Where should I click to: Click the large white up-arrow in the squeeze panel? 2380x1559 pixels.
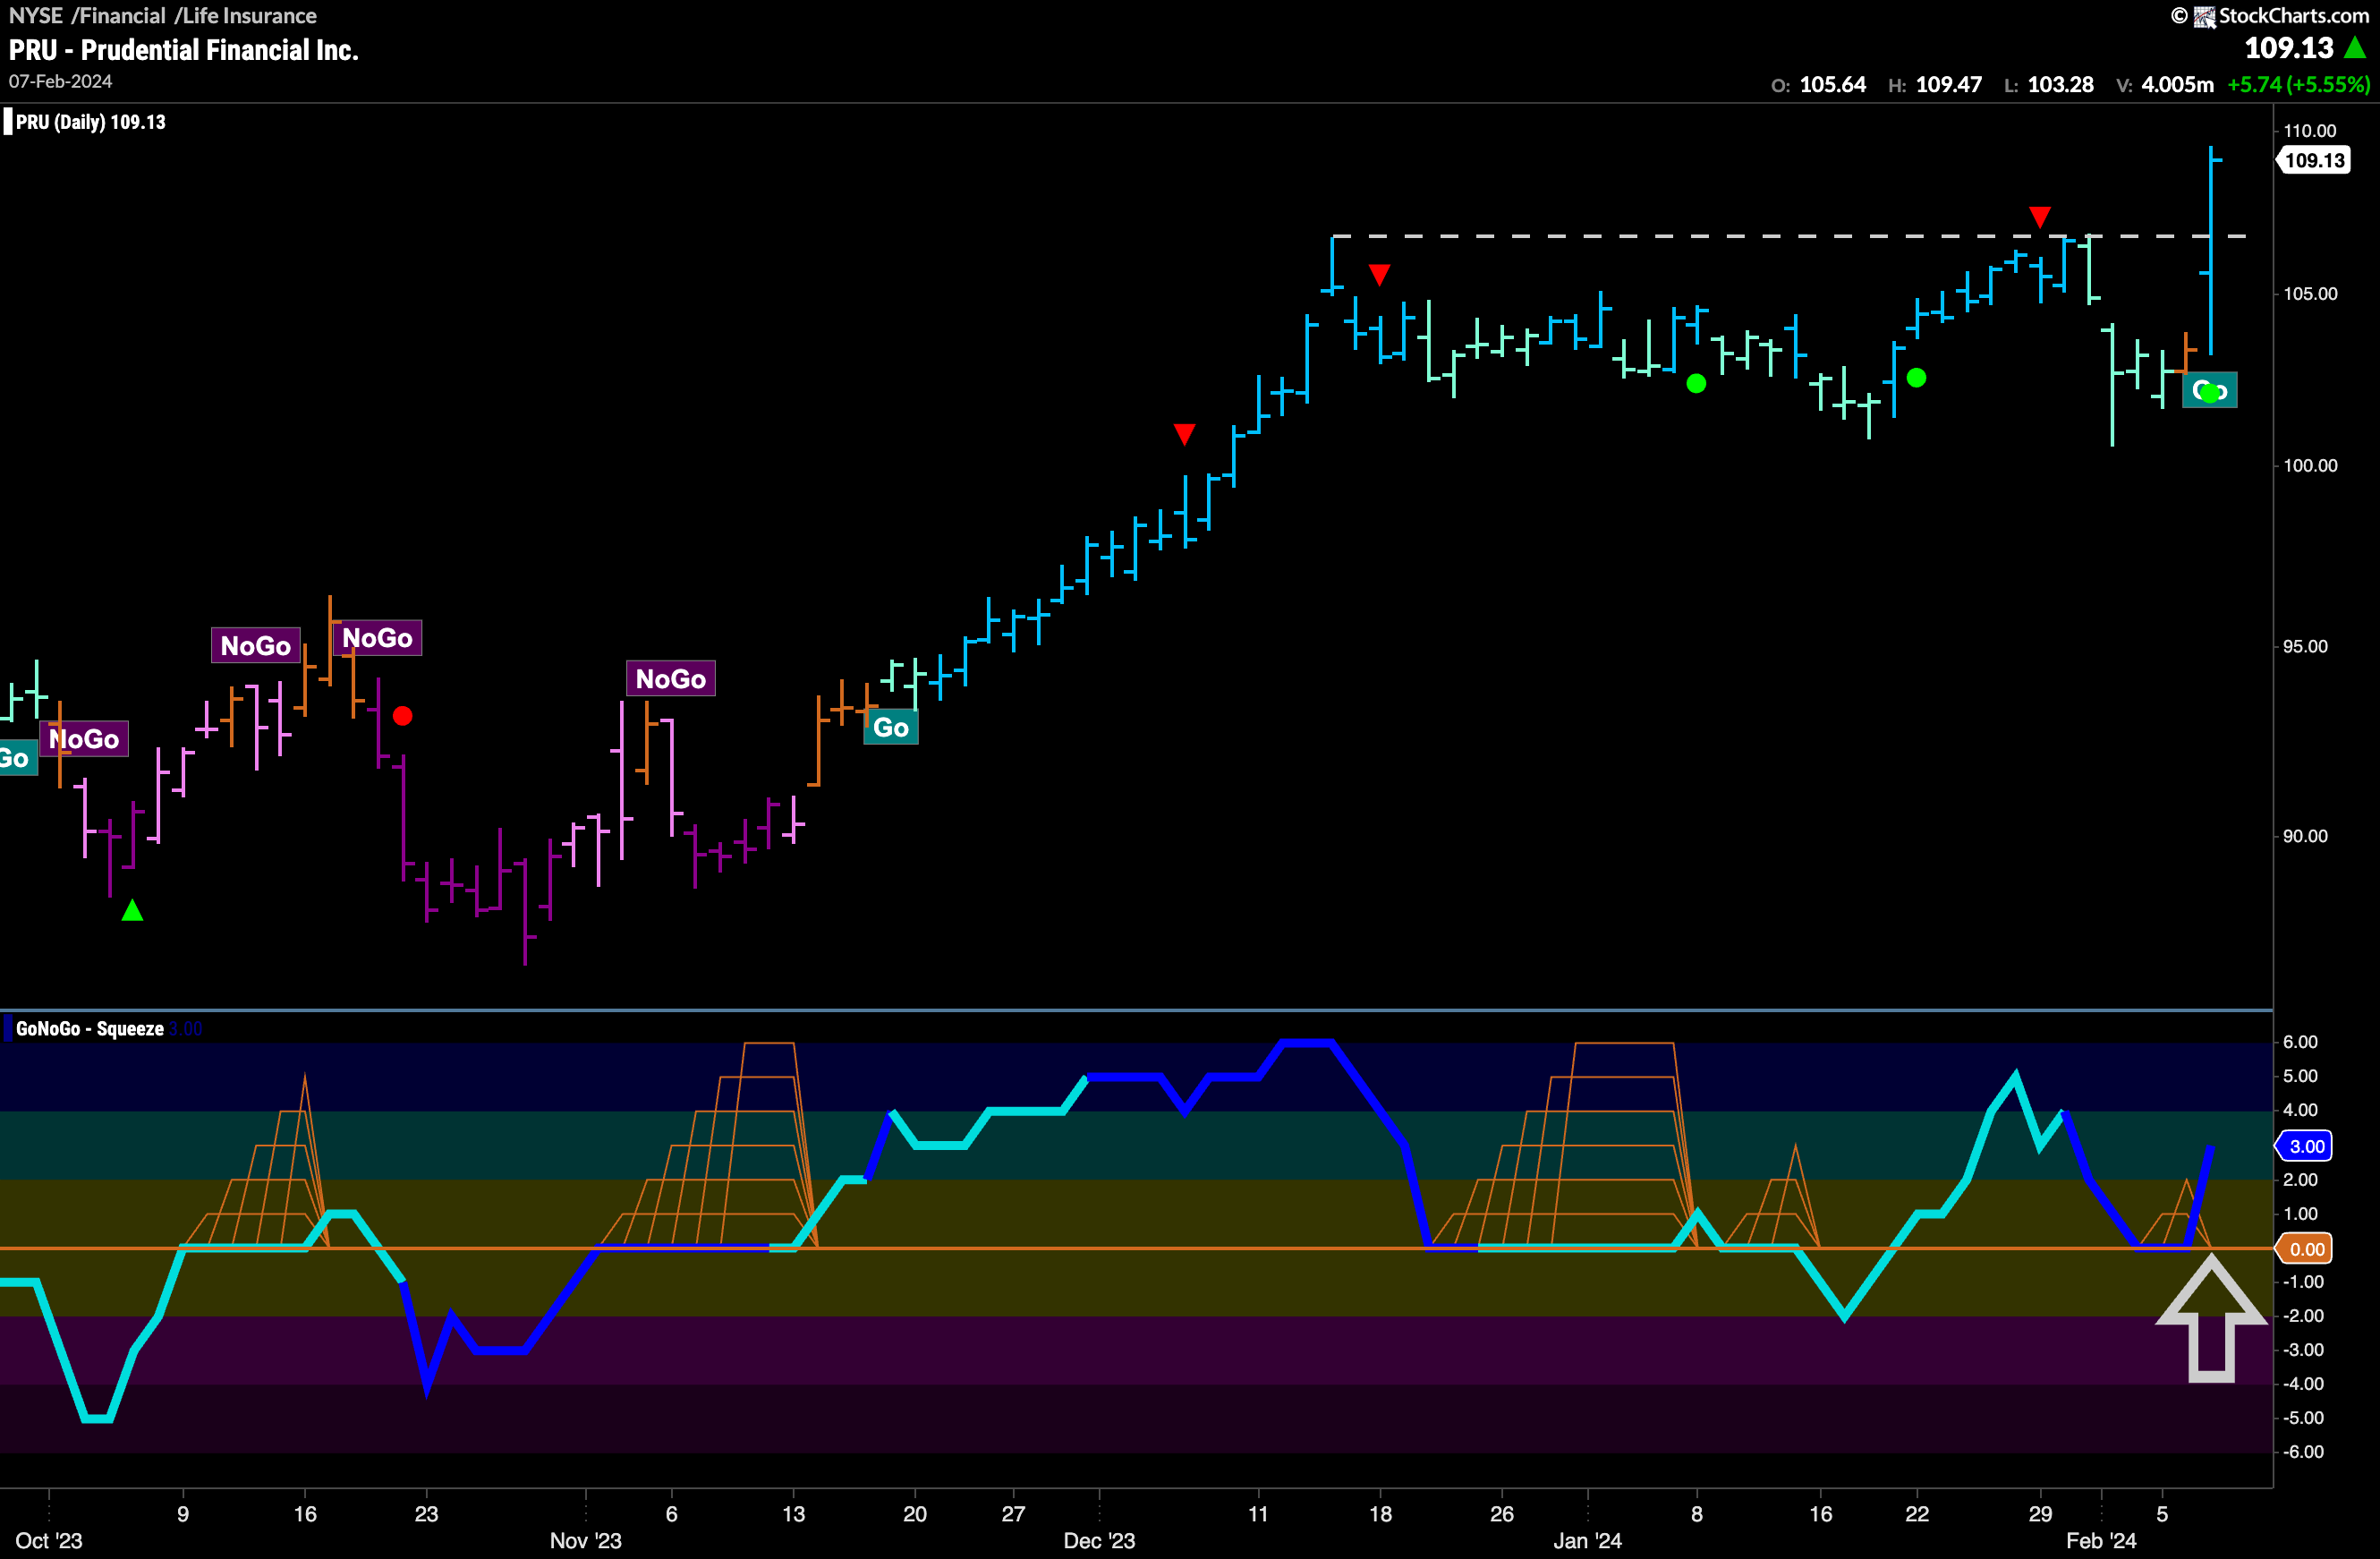pyautogui.click(x=2211, y=1320)
